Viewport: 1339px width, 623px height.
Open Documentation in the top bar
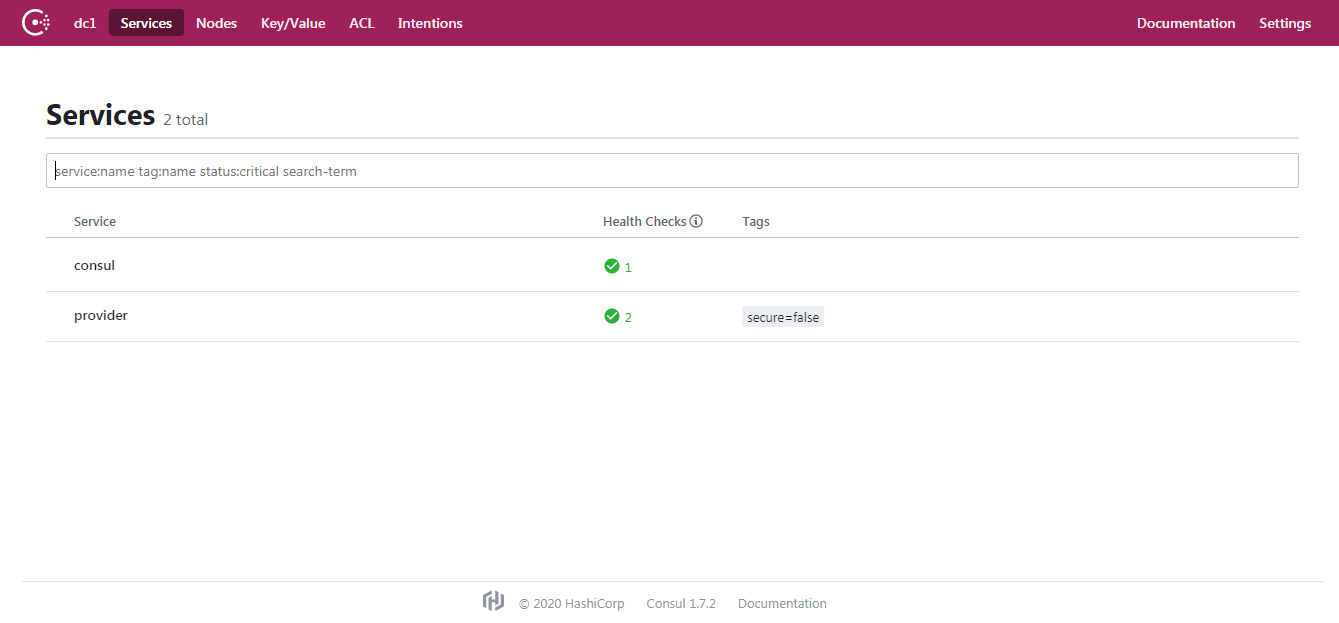[x=1186, y=23]
